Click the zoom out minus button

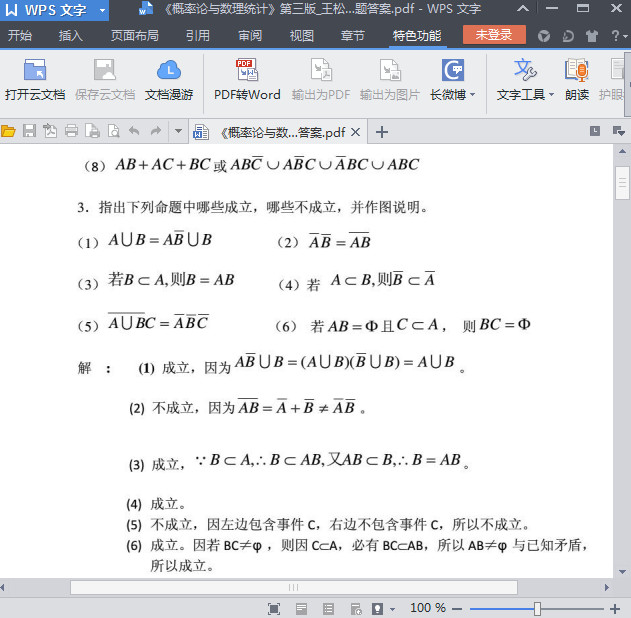(457, 609)
